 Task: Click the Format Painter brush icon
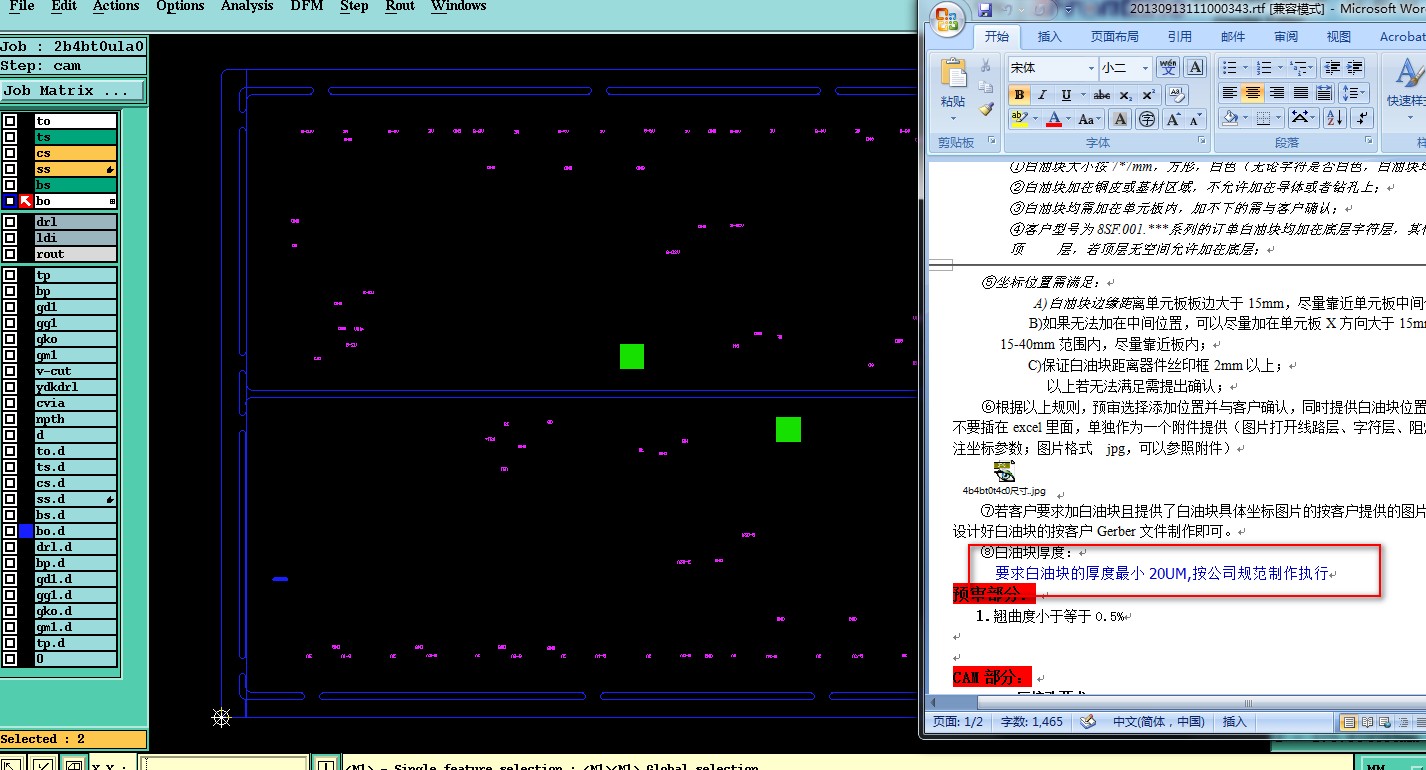click(x=986, y=108)
